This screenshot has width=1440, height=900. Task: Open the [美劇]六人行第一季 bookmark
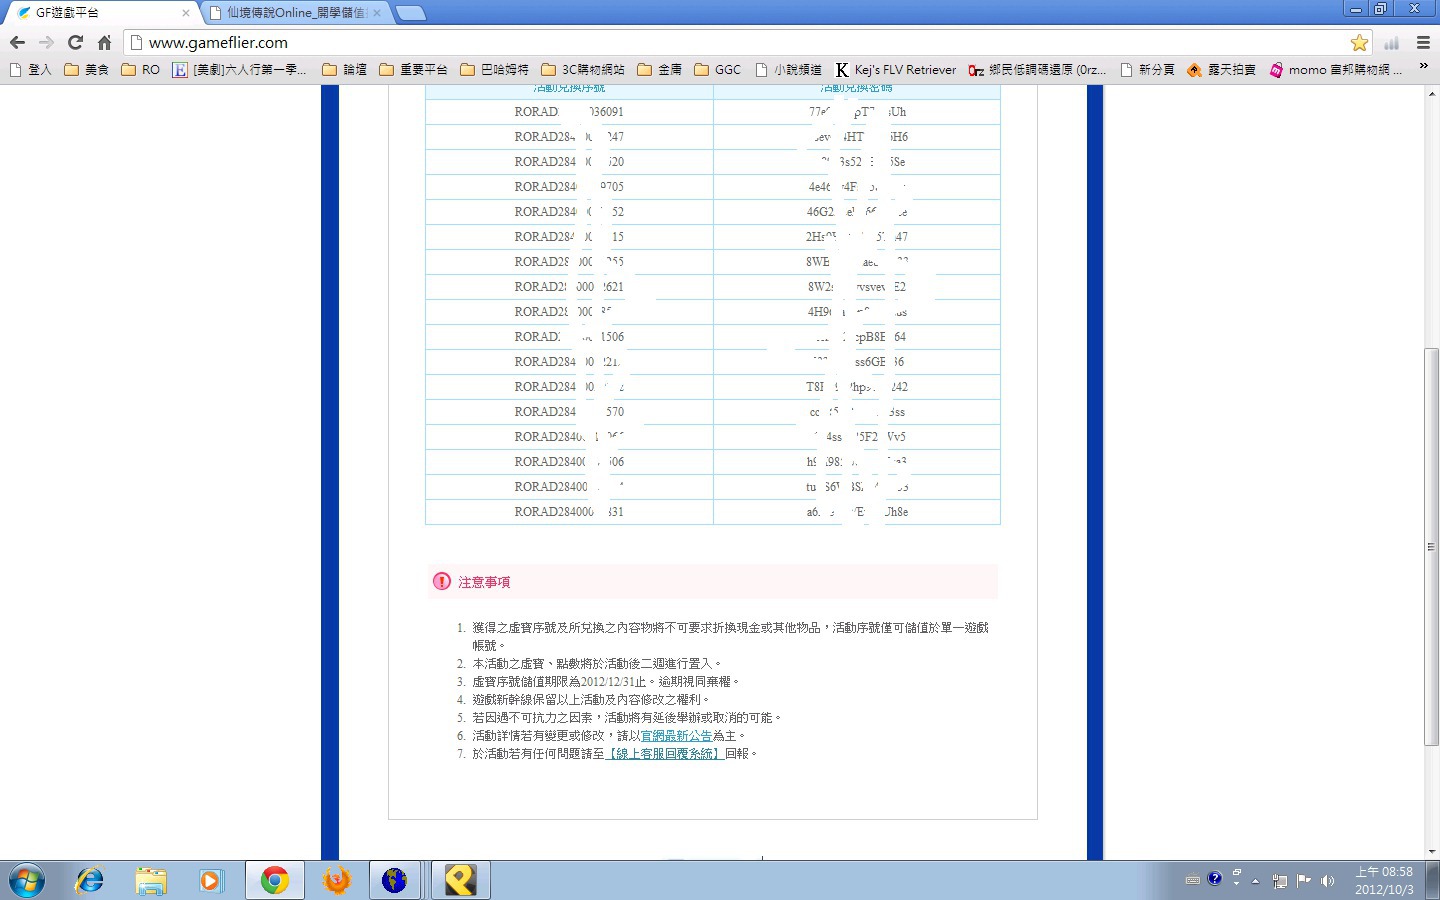240,70
